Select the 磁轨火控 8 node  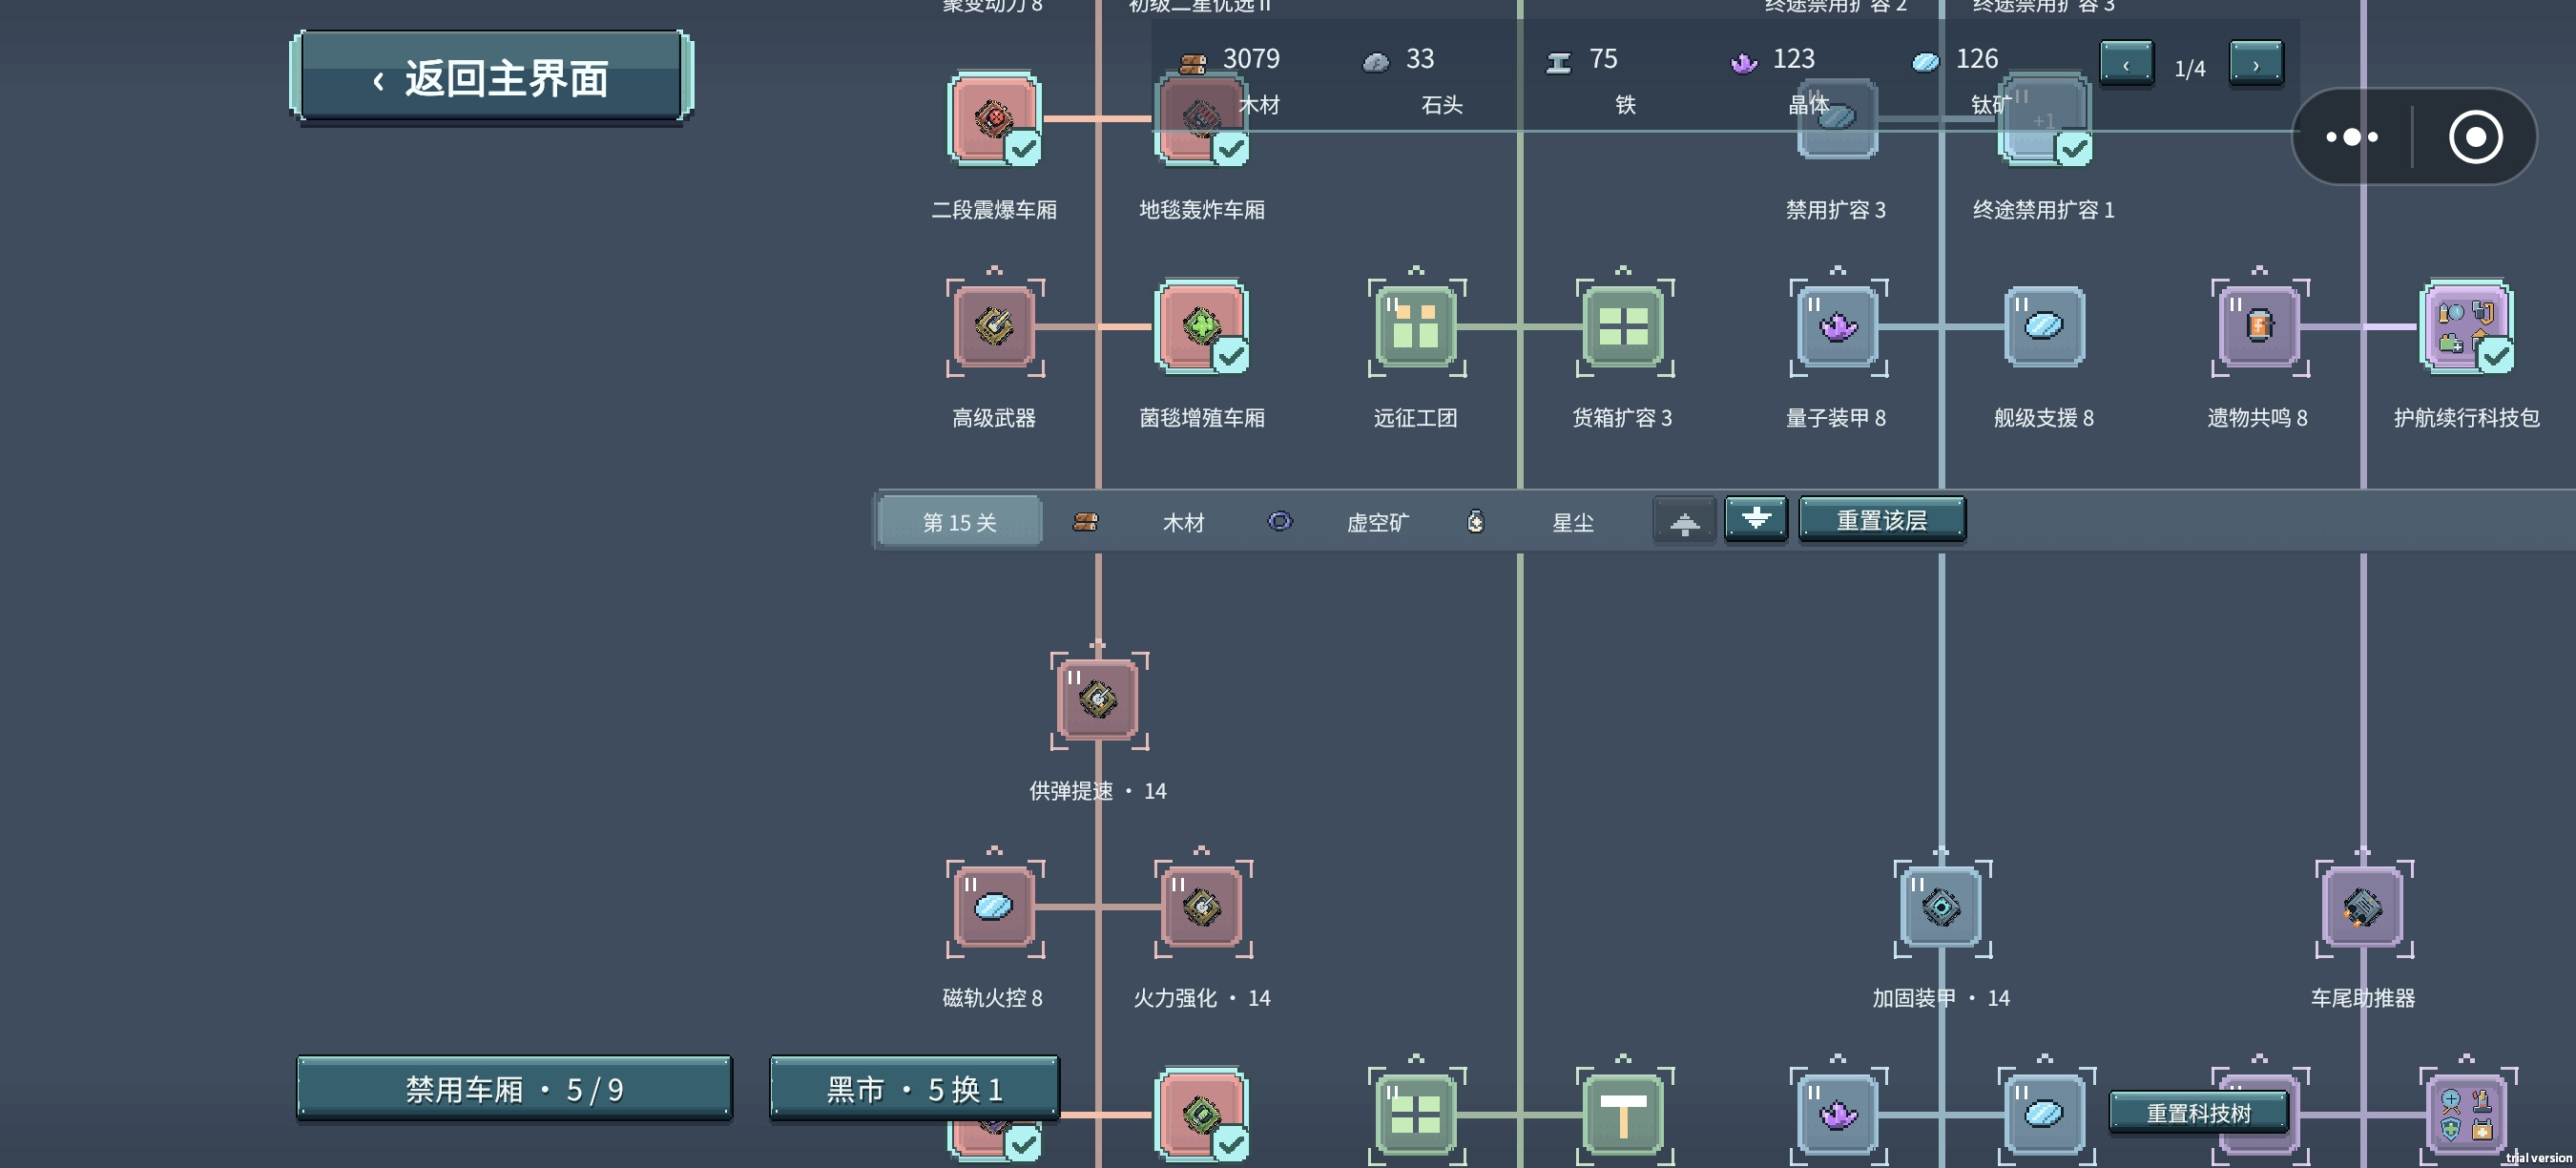993,907
